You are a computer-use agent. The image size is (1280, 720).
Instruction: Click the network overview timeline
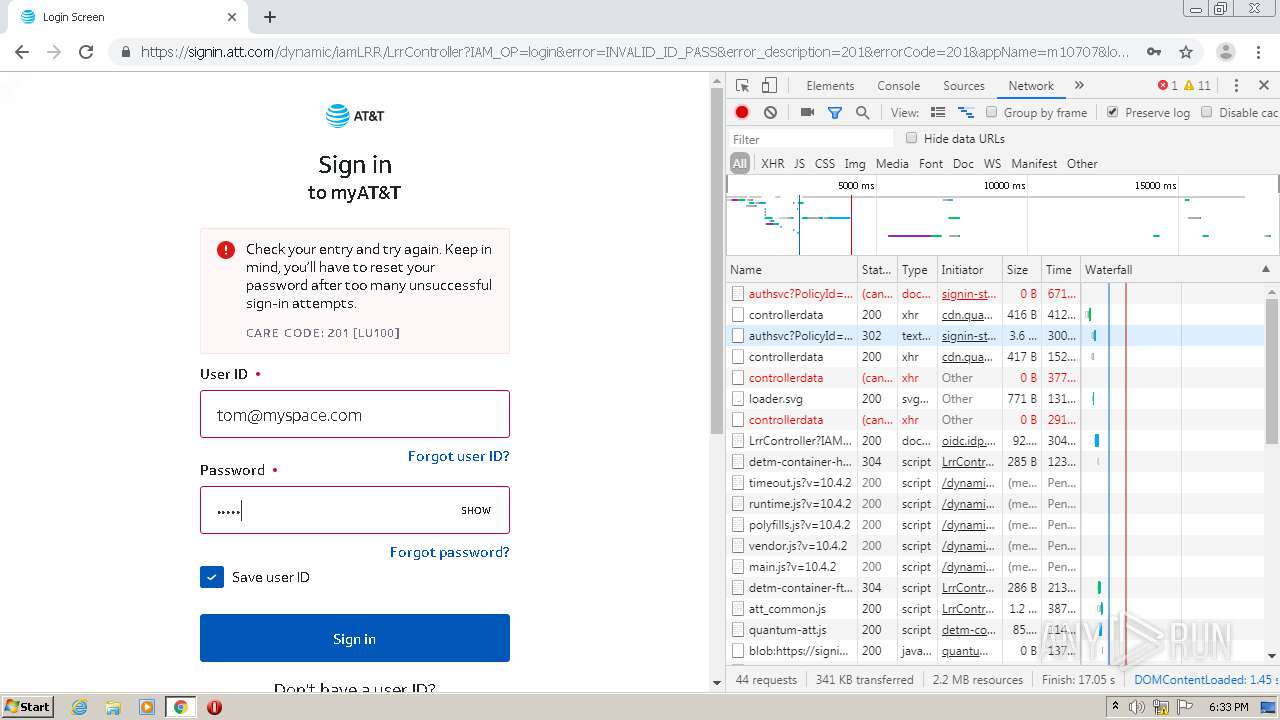[x=1002, y=216]
